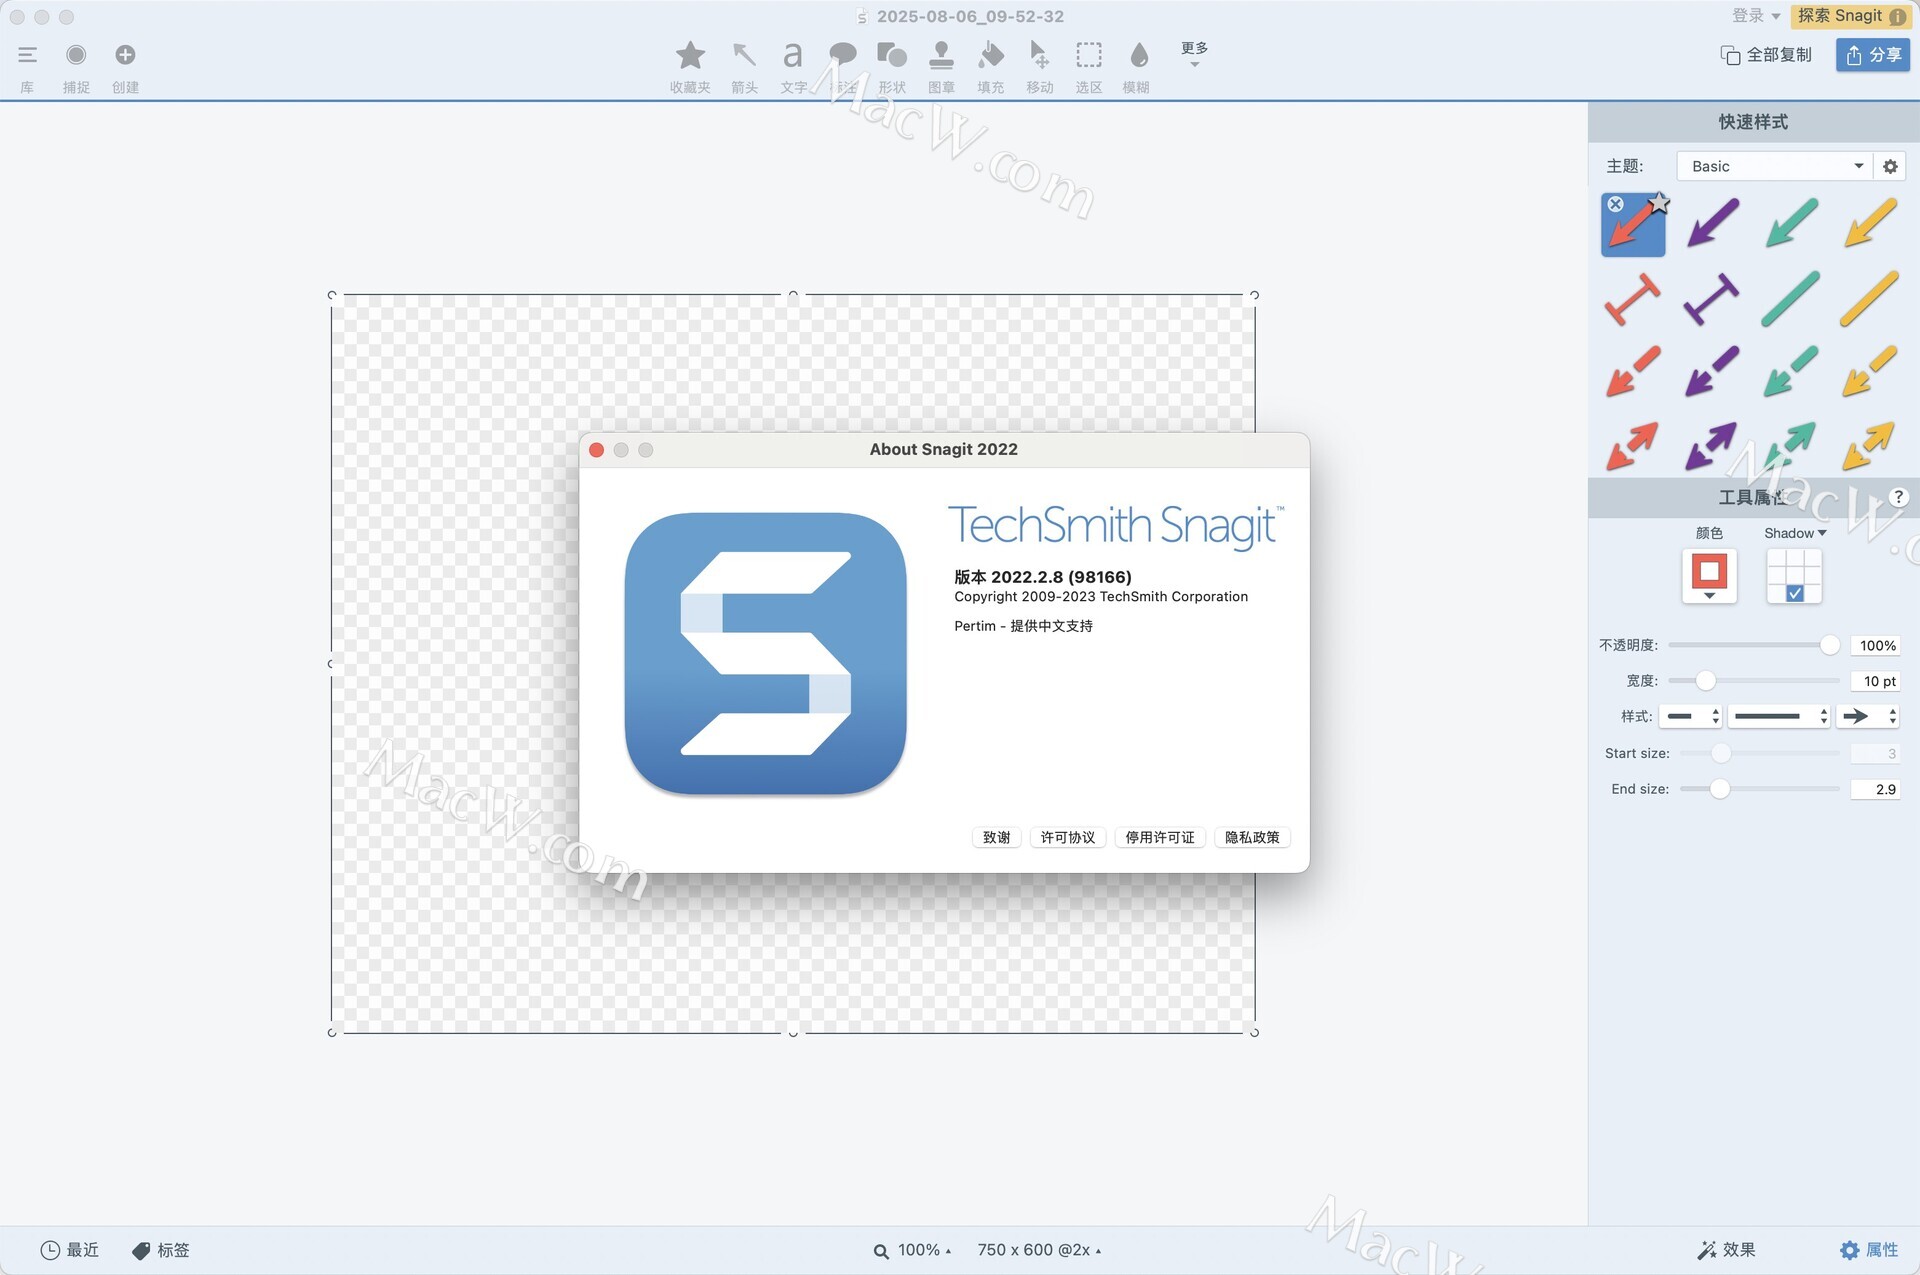Open the Recent (最近) tray

(x=69, y=1250)
